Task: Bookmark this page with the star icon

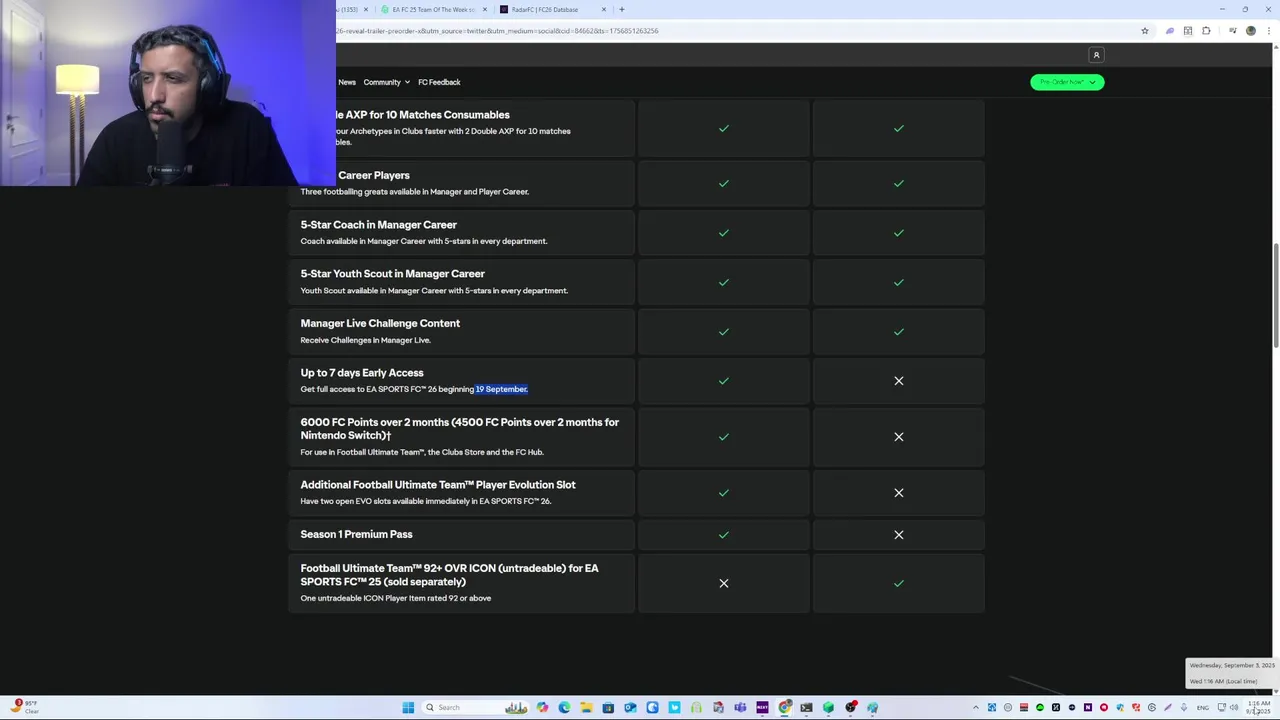Action: [1145, 31]
